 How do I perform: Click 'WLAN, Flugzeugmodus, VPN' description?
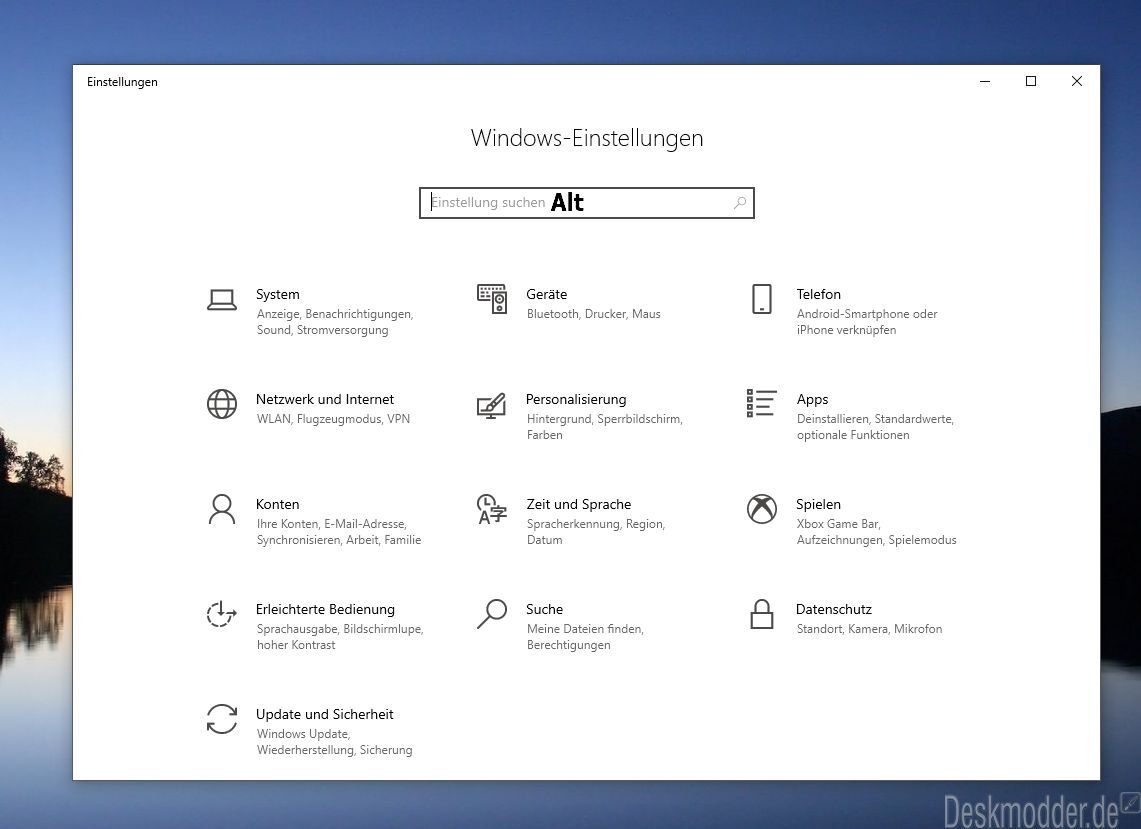pyautogui.click(x=333, y=419)
